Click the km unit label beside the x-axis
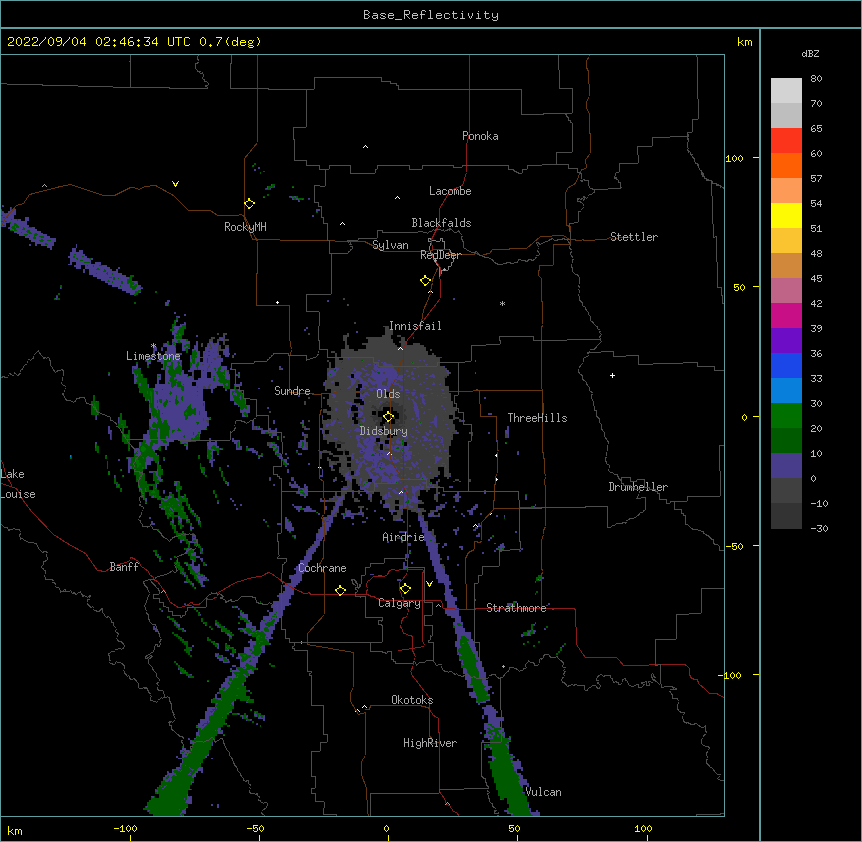 (x=15, y=830)
